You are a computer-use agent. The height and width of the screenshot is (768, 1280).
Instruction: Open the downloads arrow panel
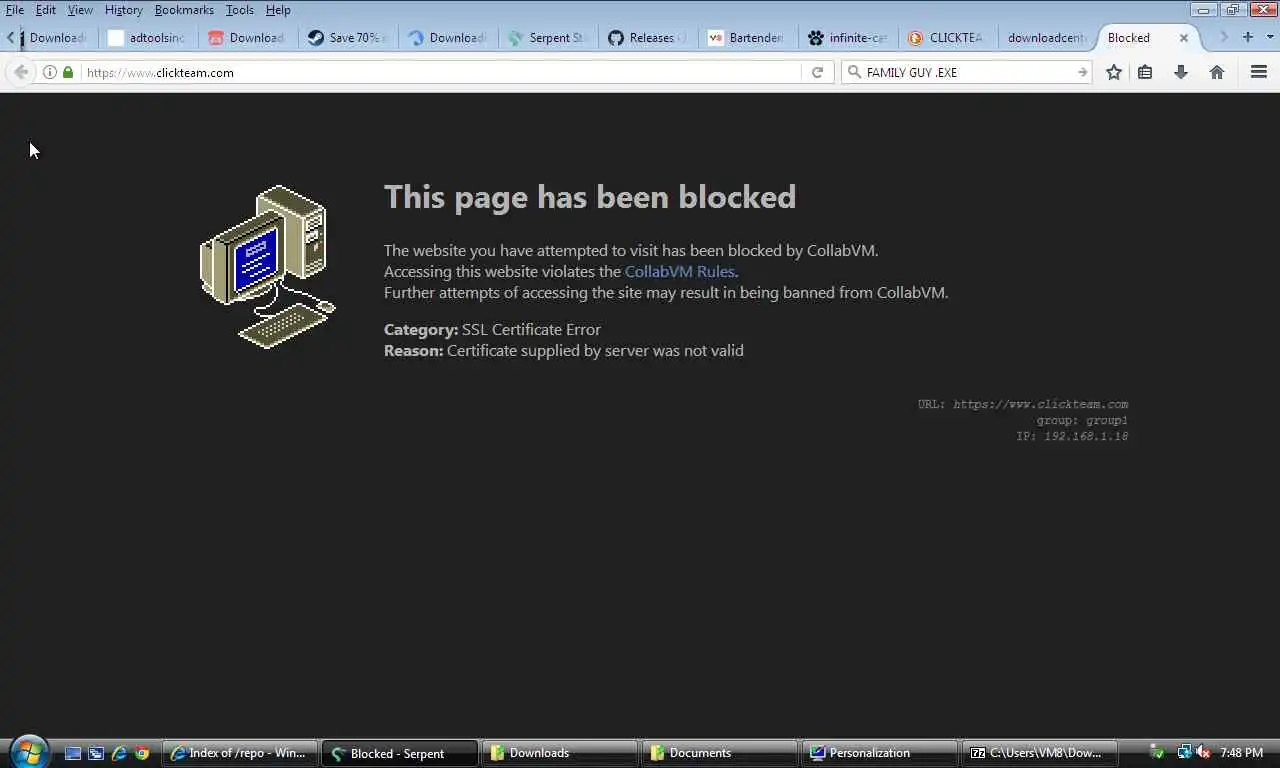coord(1181,72)
